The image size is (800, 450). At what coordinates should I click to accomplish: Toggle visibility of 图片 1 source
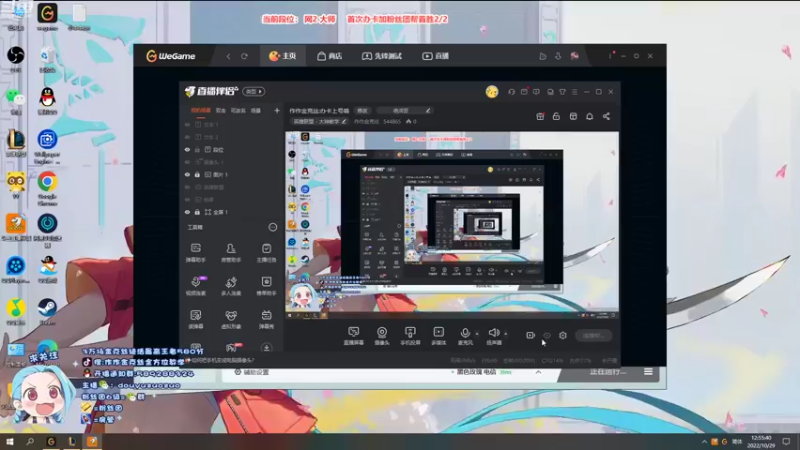tap(187, 174)
